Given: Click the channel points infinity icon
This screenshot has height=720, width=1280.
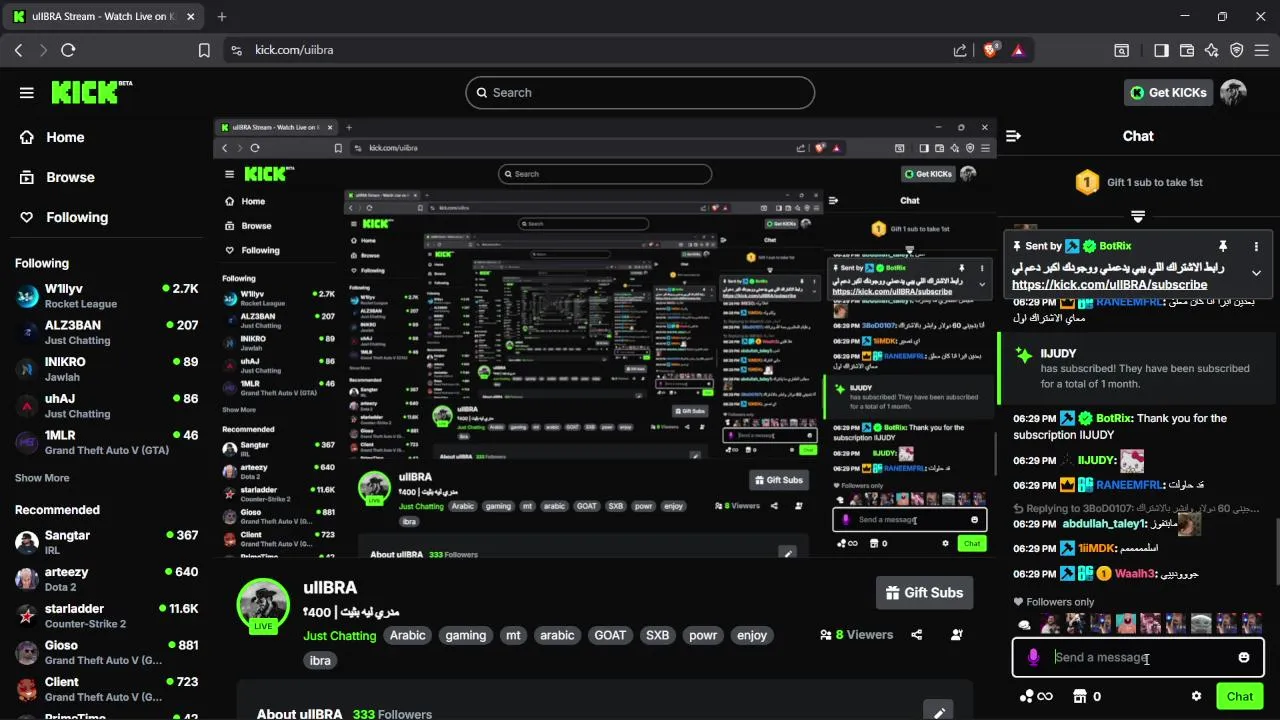Looking at the screenshot, I should point(1036,696).
